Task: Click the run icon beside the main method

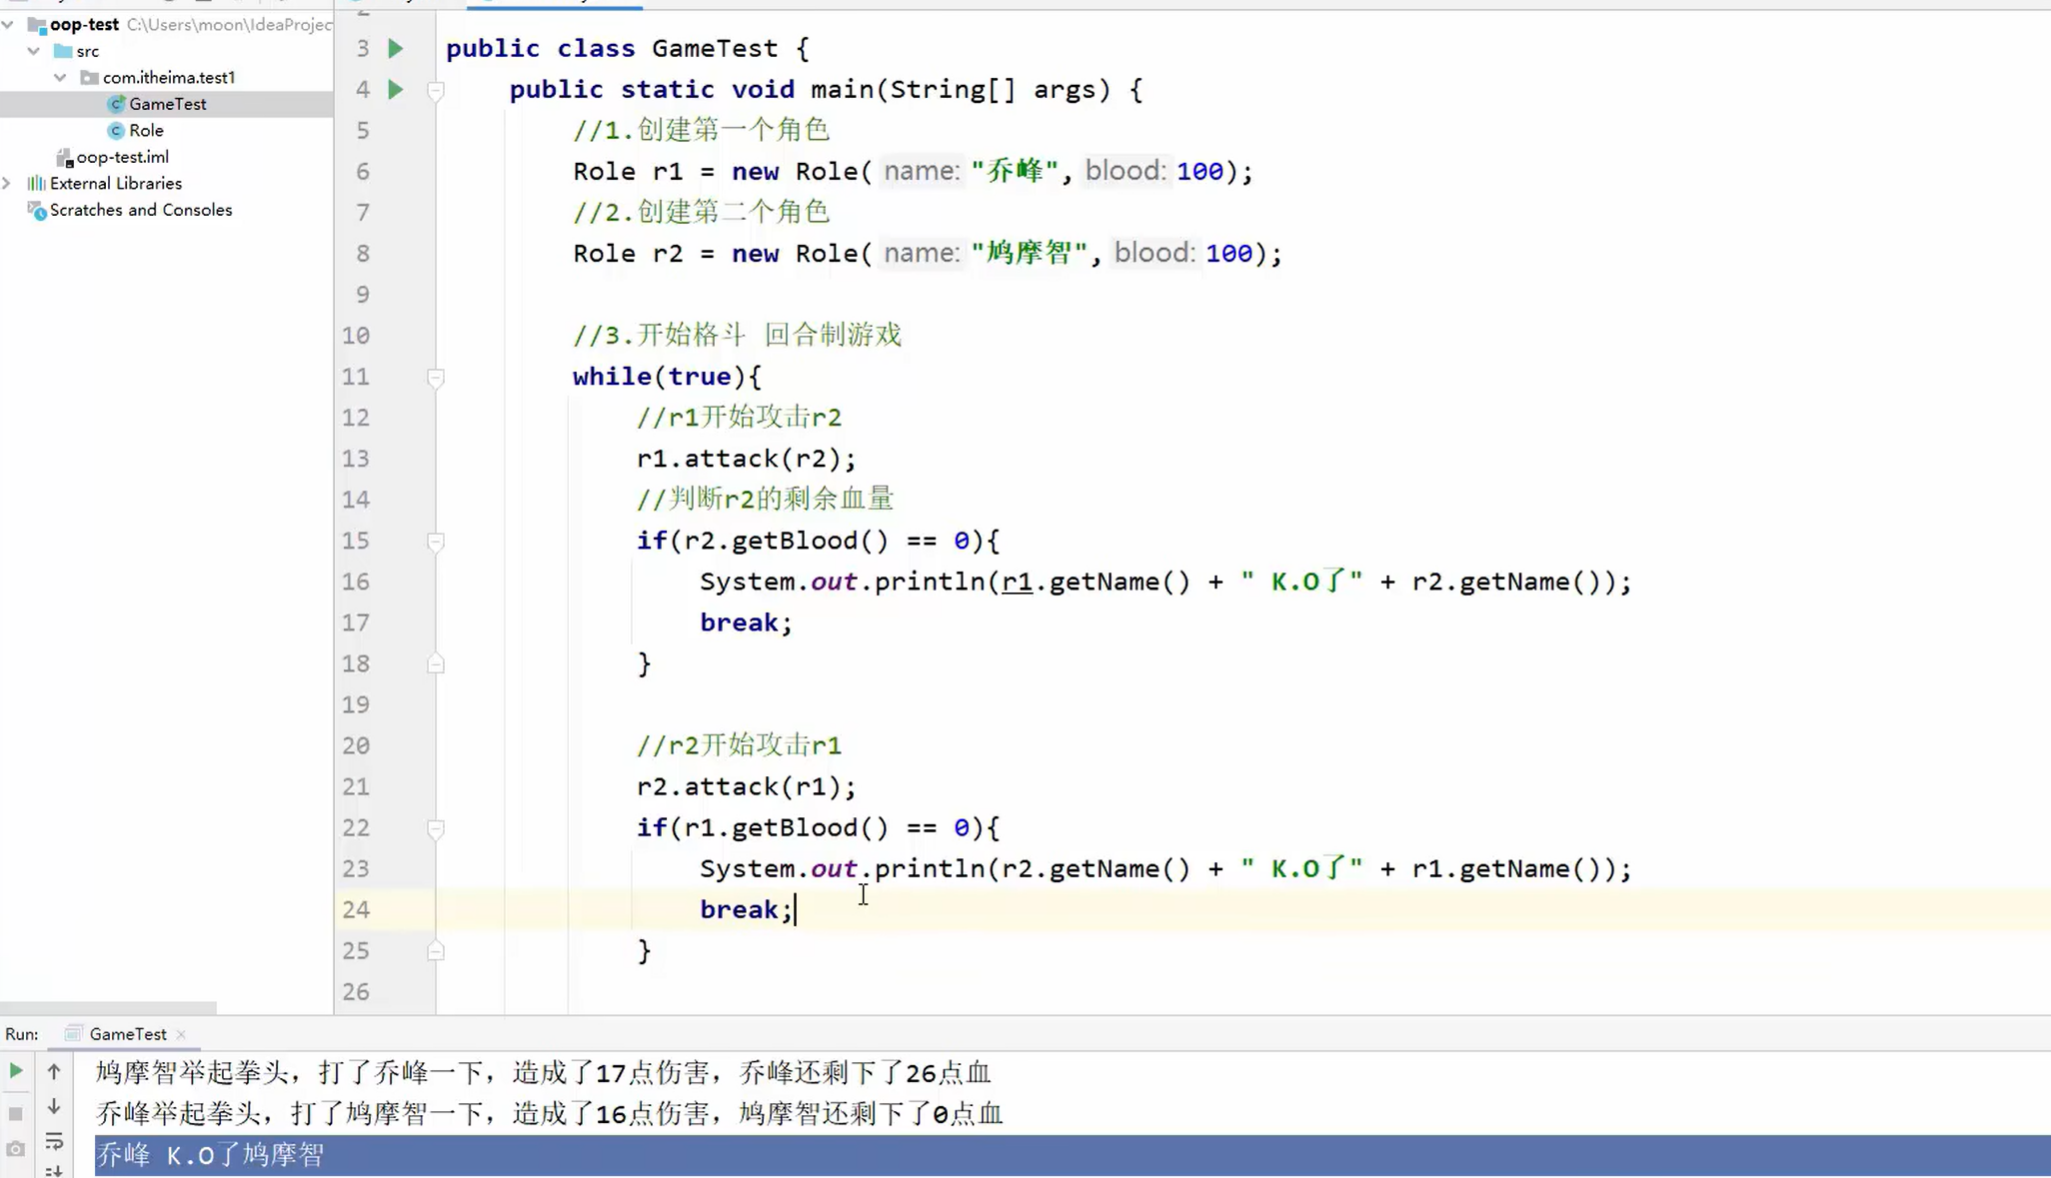Action: coord(395,89)
